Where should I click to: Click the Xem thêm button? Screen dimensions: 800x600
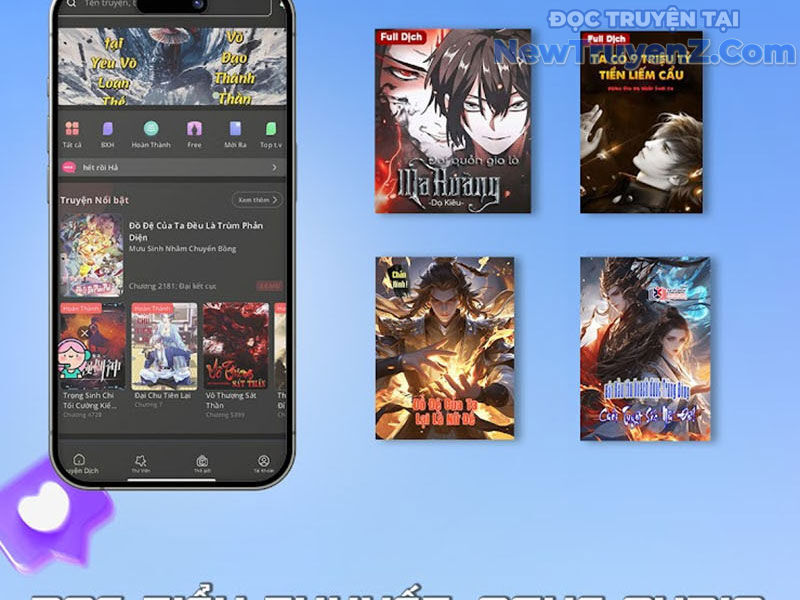point(257,200)
